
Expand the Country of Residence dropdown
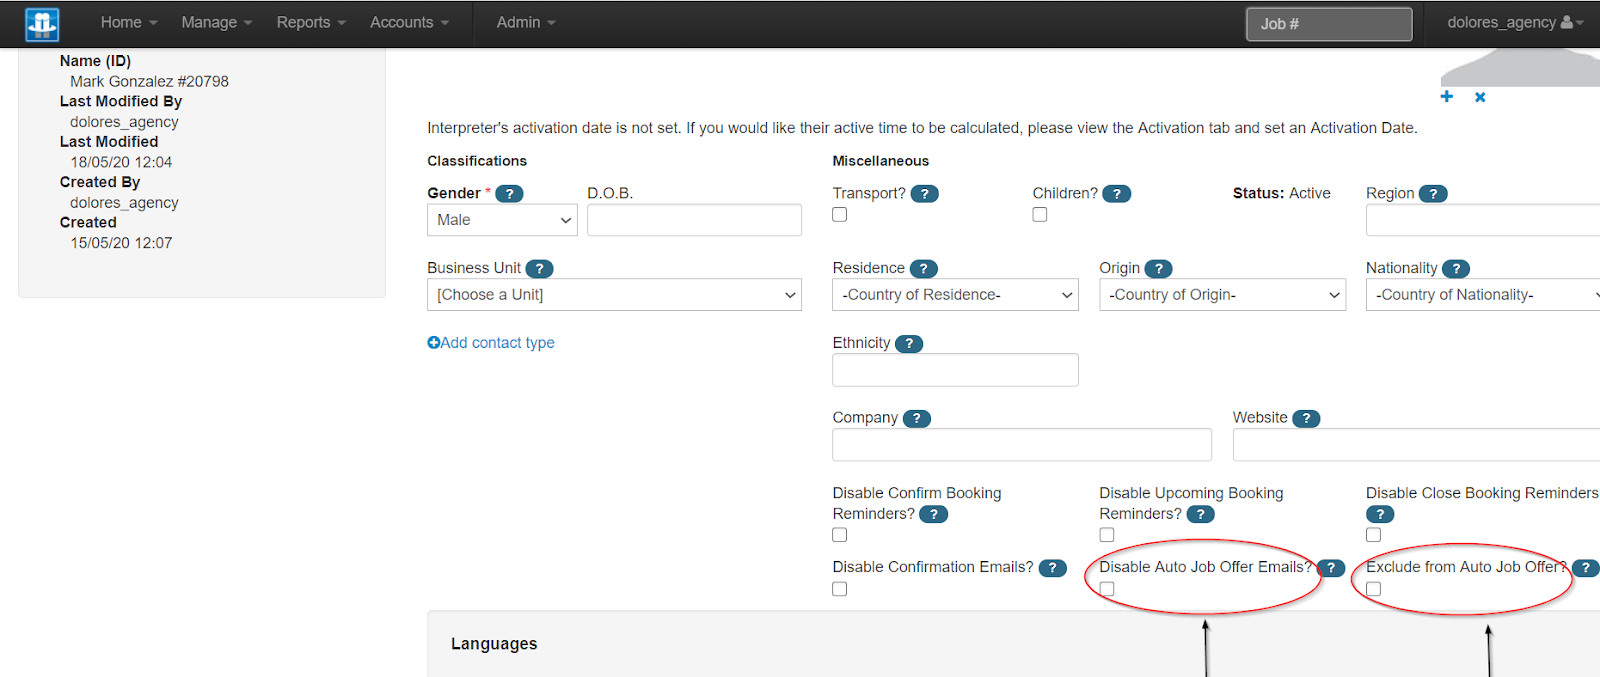(x=955, y=295)
